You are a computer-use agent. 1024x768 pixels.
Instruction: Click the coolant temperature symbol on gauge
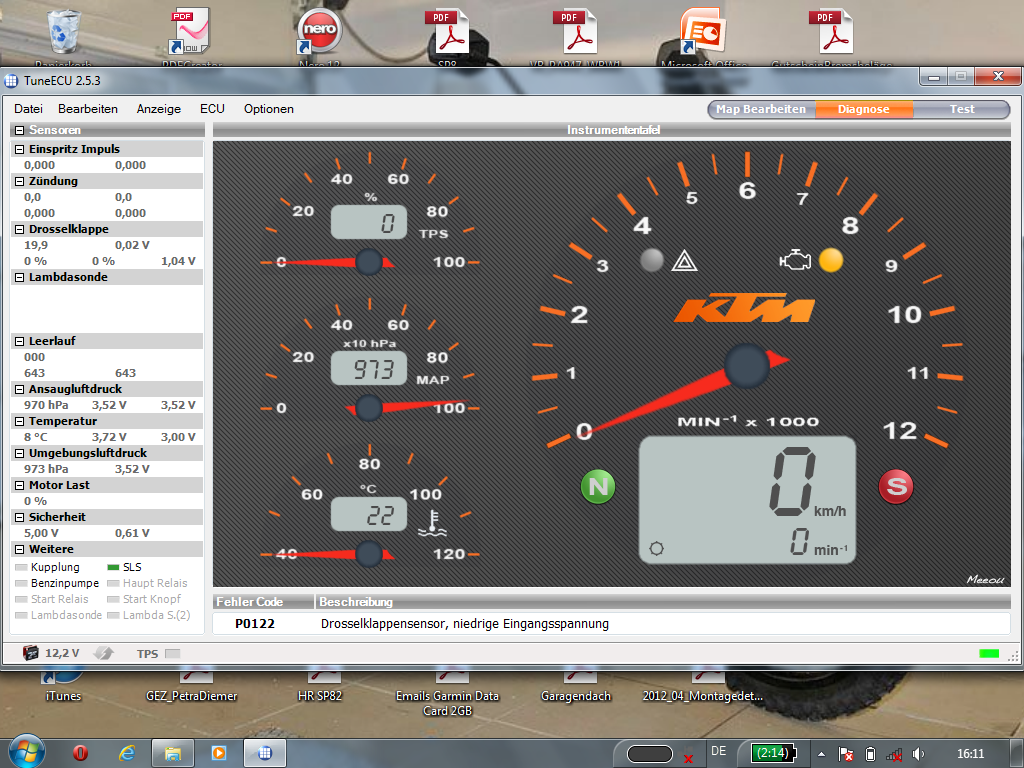[432, 521]
